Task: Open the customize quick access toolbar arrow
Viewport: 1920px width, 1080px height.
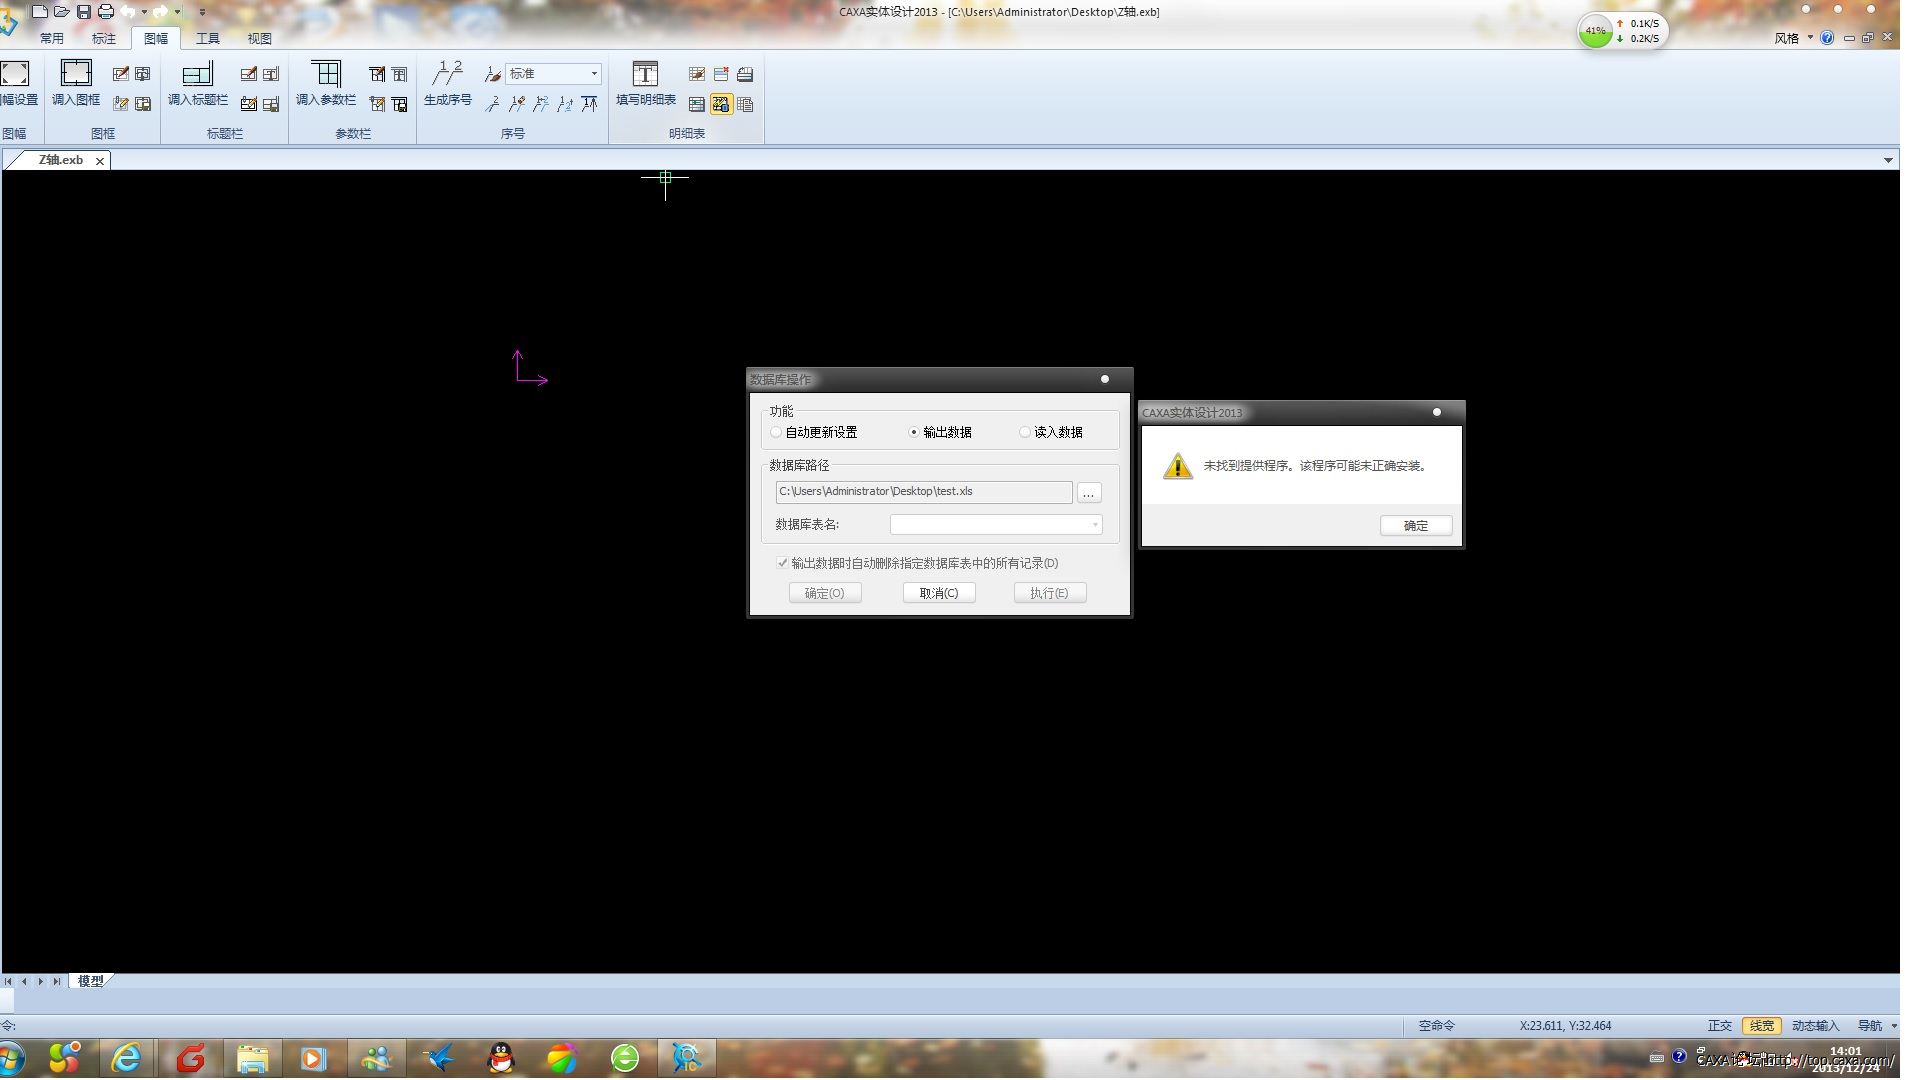Action: 202,12
